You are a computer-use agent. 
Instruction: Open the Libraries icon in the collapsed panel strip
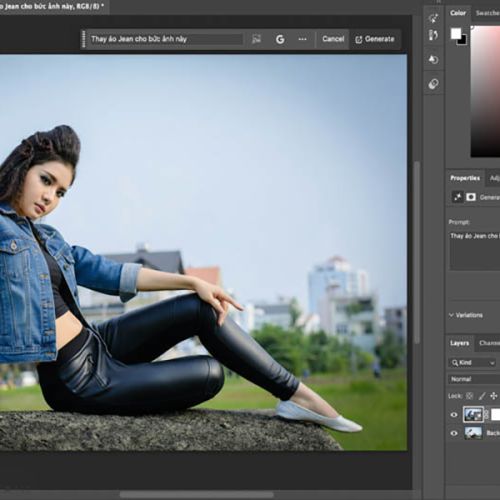pyautogui.click(x=433, y=84)
